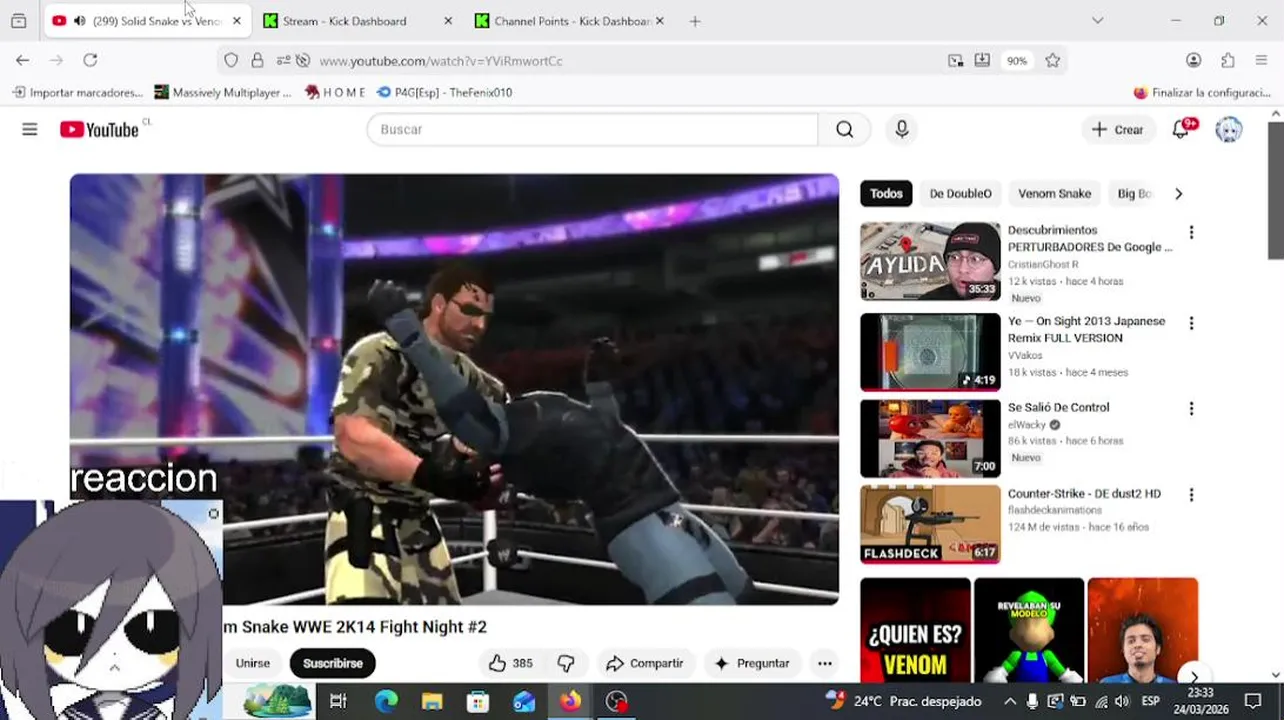This screenshot has height=720, width=1284.
Task: Select the De DoubleO filter chip
Action: (x=961, y=194)
